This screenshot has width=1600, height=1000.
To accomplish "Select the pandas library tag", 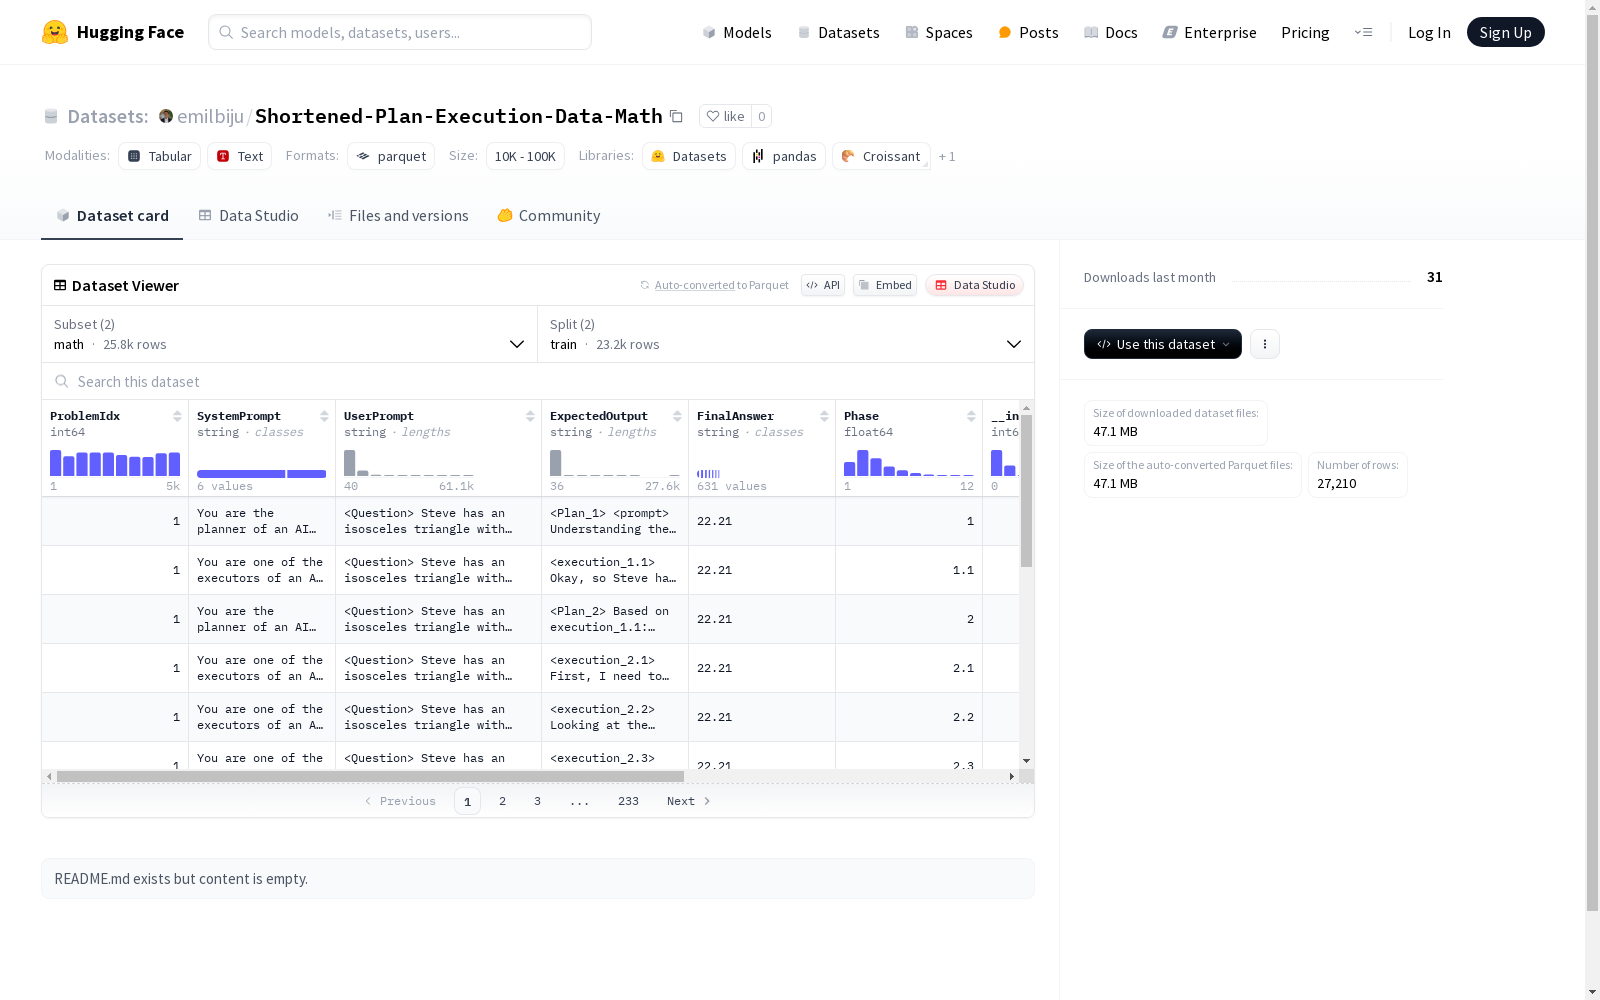I will (x=784, y=156).
